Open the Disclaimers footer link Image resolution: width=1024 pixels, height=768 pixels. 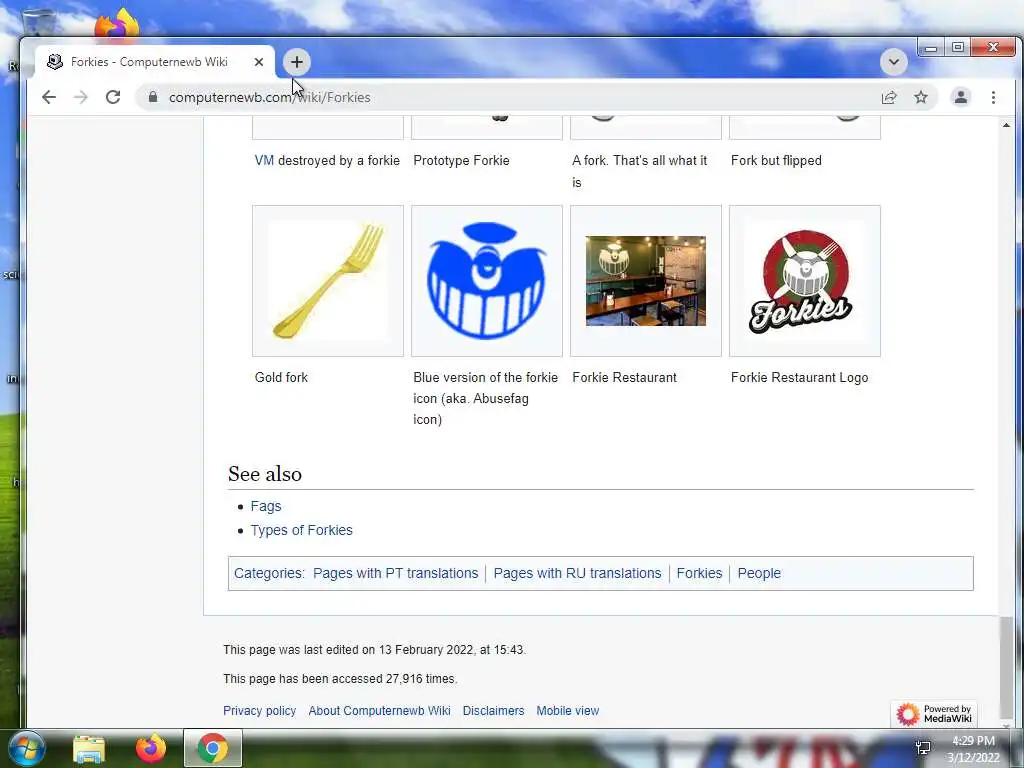[493, 711]
